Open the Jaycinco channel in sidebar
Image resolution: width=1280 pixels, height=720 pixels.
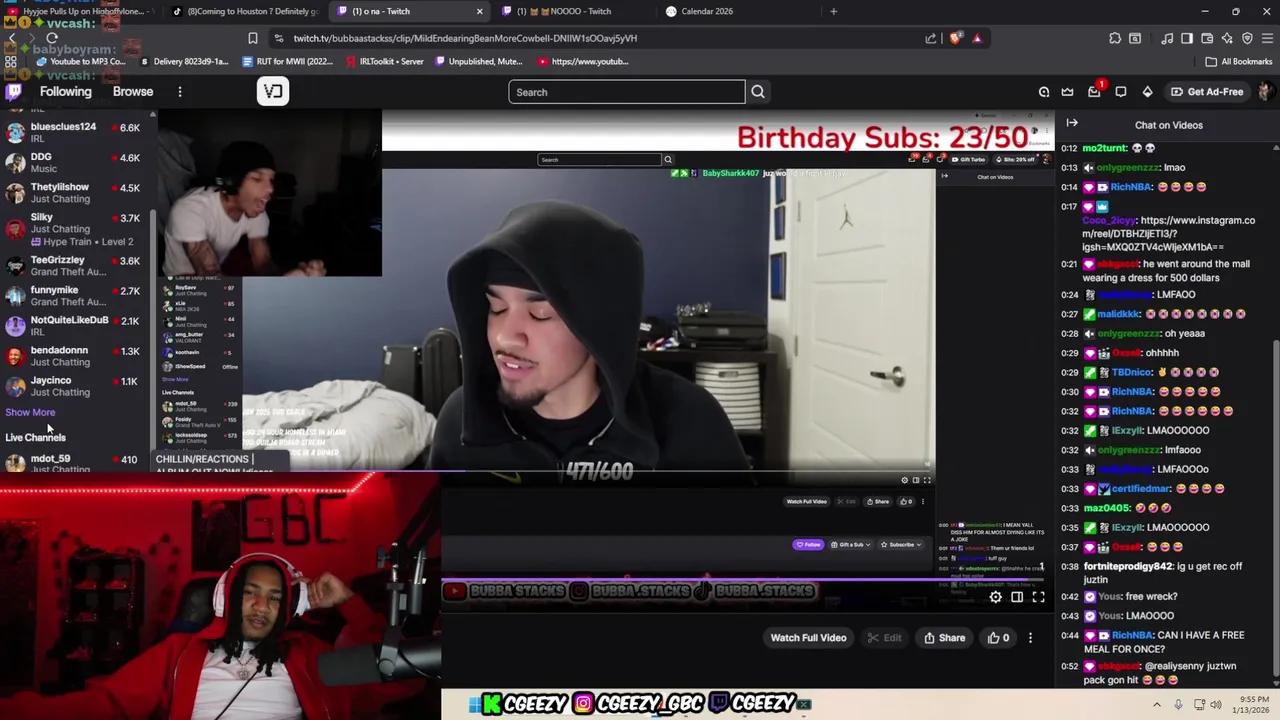[75, 386]
